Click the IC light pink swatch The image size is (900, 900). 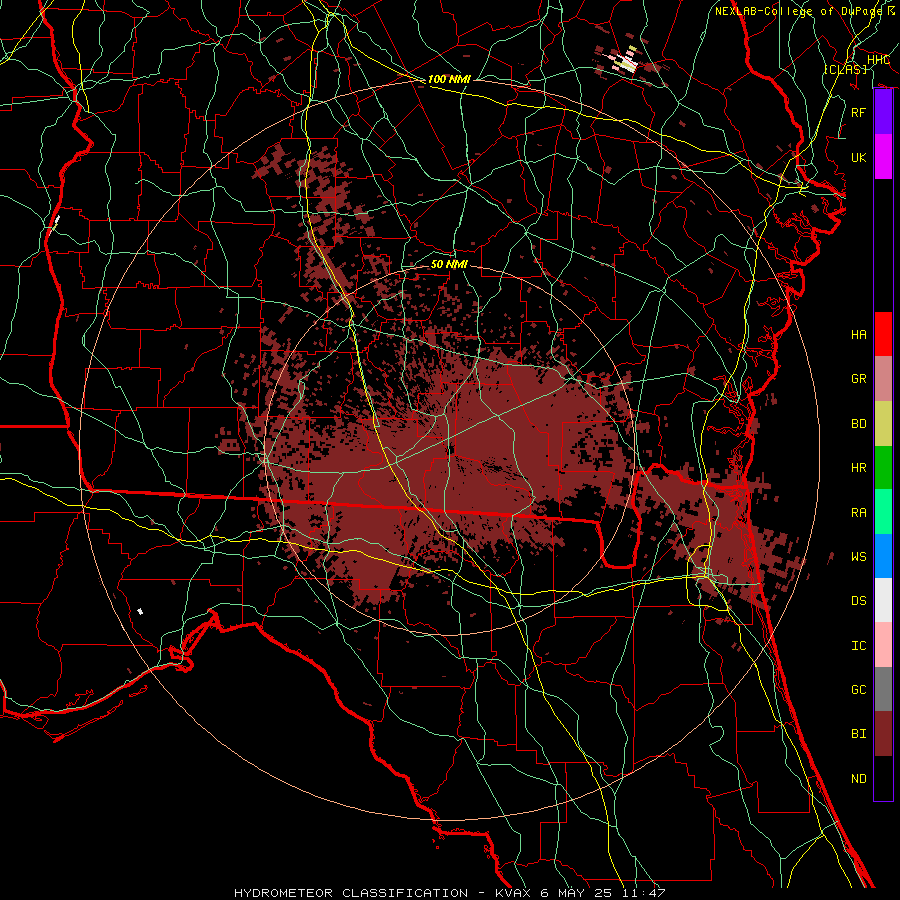[x=883, y=645]
